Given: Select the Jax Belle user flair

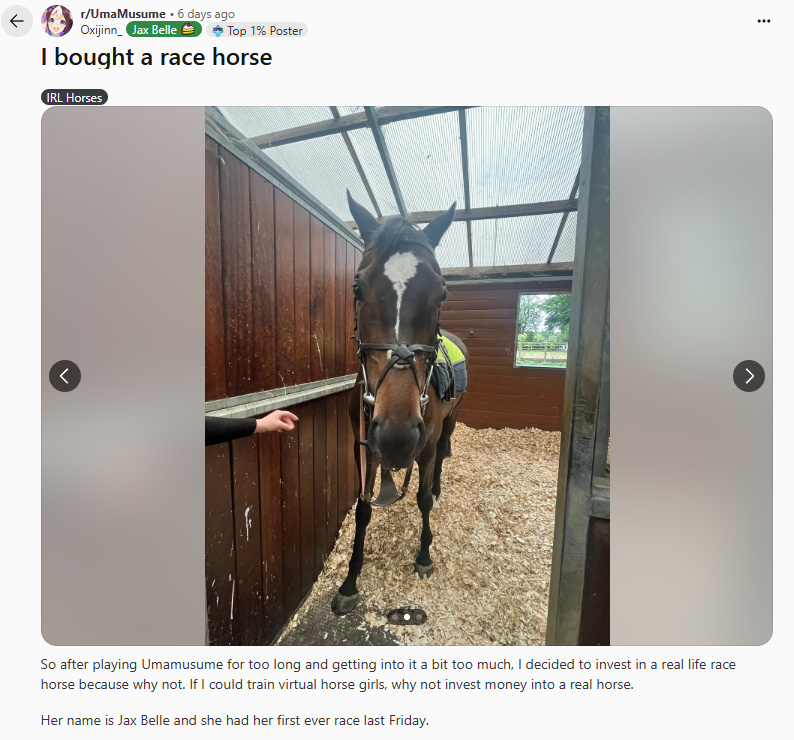Looking at the screenshot, I should click(164, 30).
